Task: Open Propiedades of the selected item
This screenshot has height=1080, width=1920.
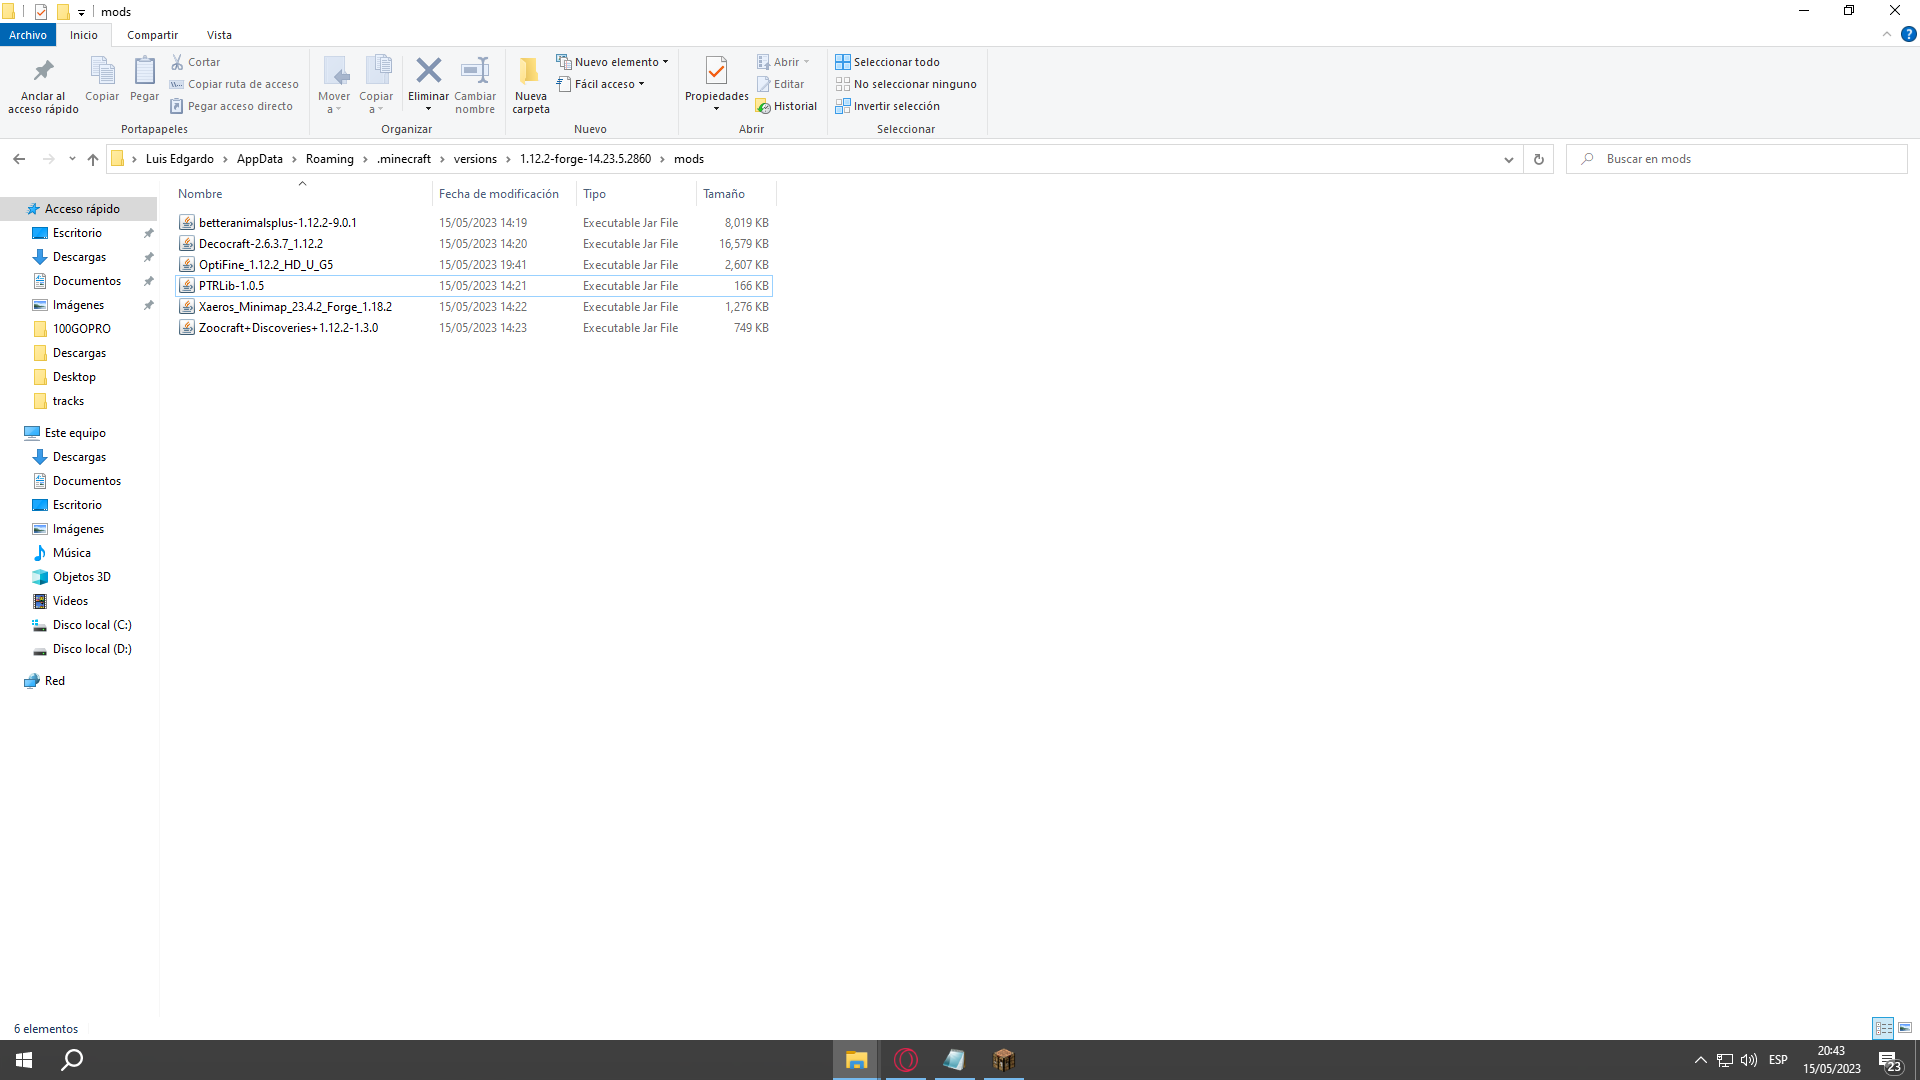Action: click(x=716, y=84)
